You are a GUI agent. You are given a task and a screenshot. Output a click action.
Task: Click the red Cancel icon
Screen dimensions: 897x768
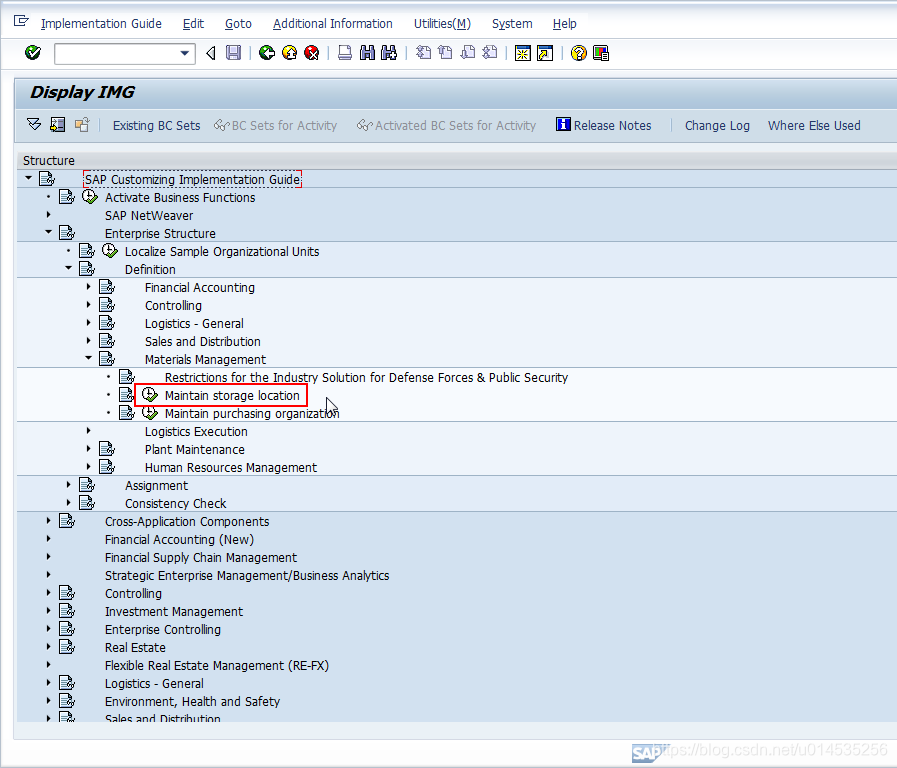tap(312, 53)
